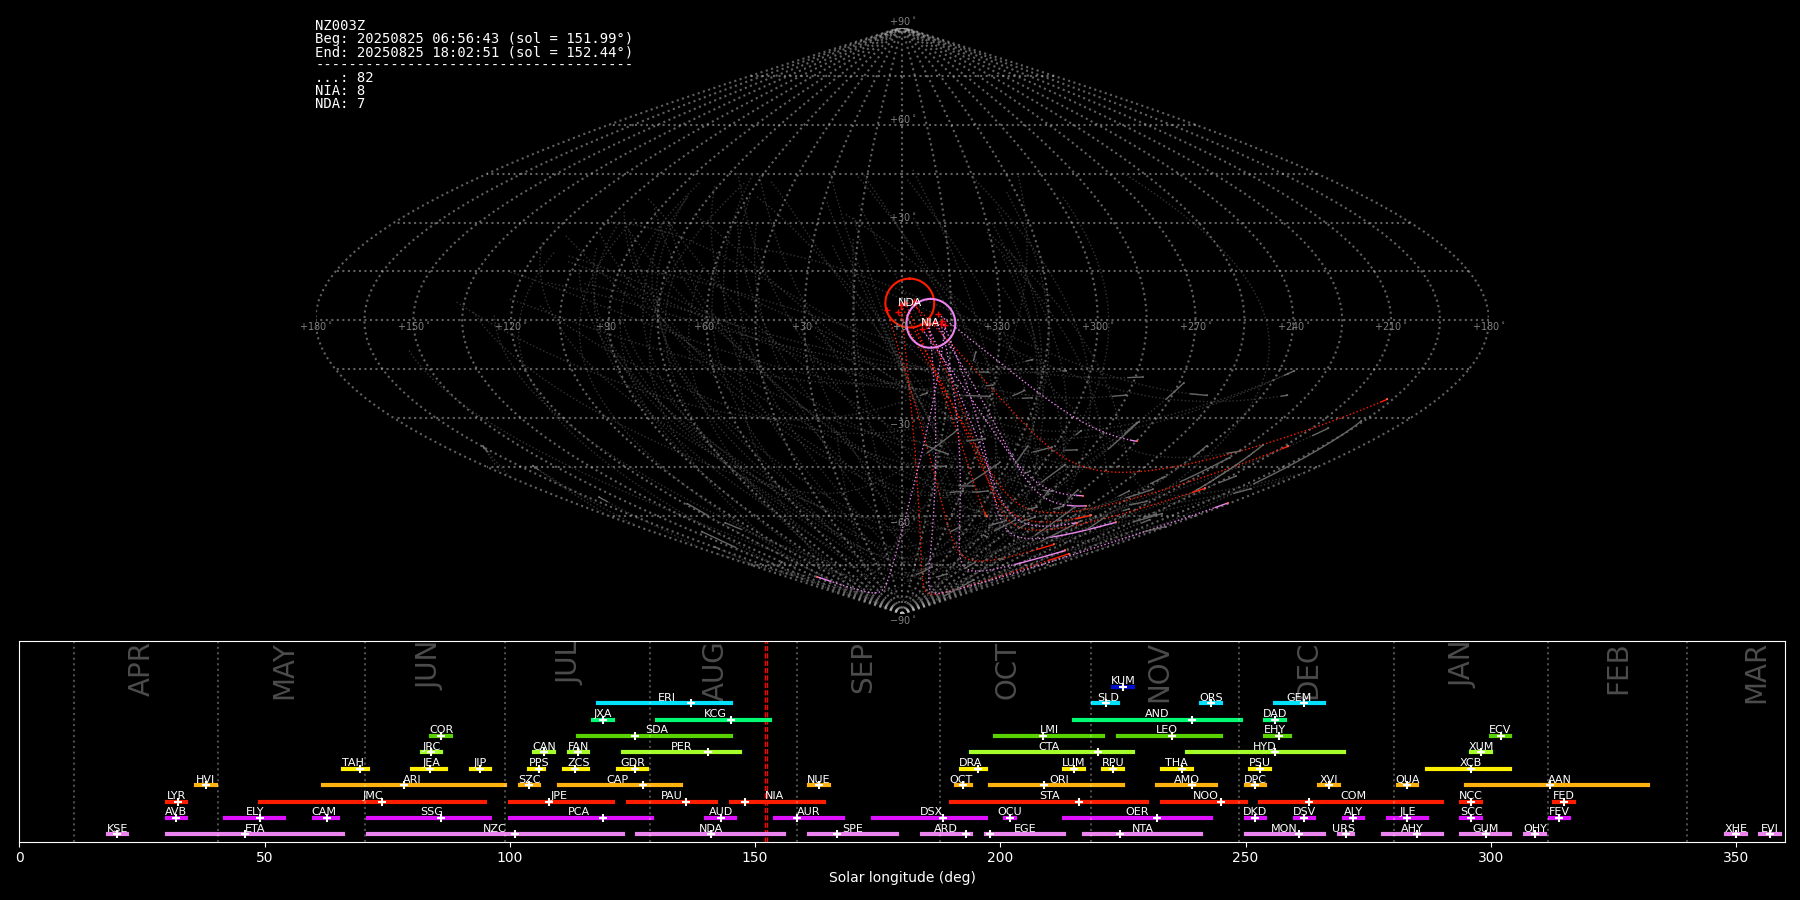Select the URS shower label
The height and width of the screenshot is (900, 1800).
[1343, 829]
